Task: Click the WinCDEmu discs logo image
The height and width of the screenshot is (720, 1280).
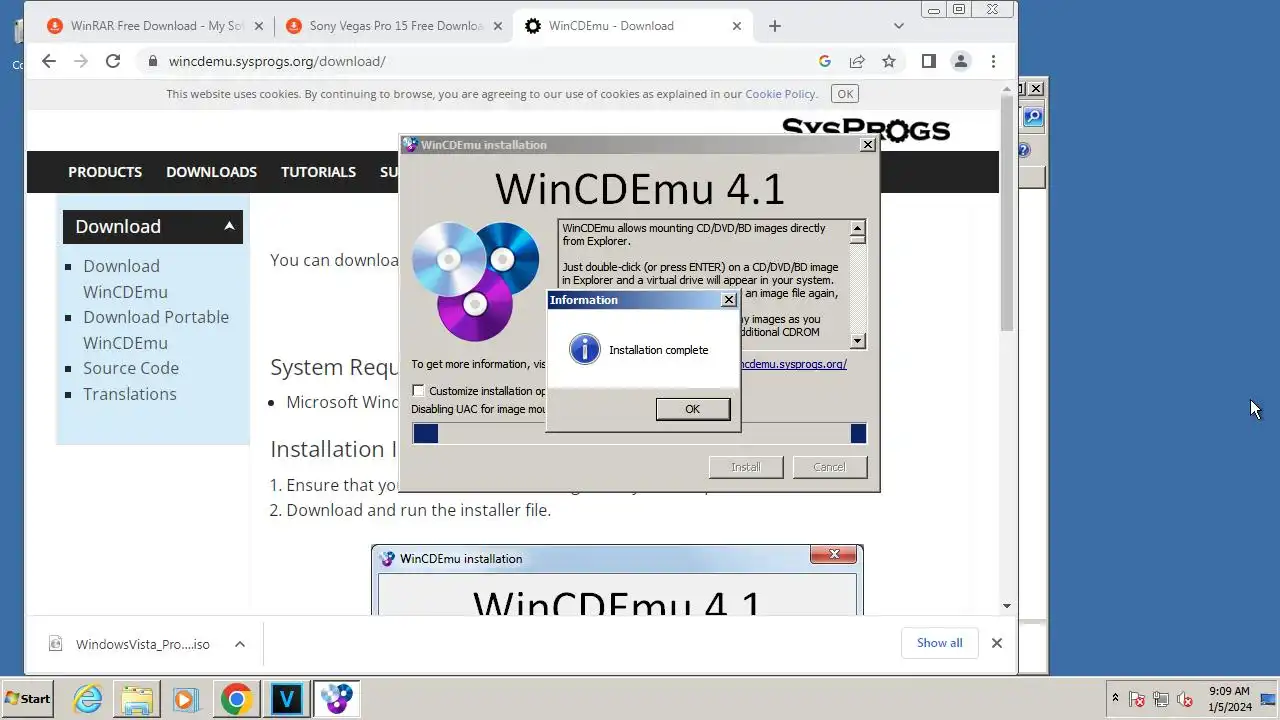Action: coord(476,281)
